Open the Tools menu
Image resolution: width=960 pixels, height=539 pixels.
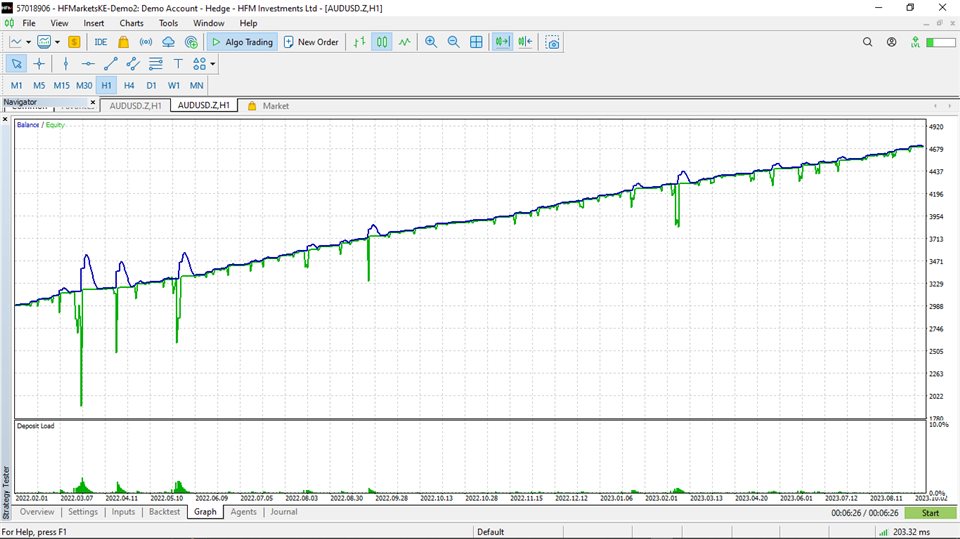pos(168,23)
